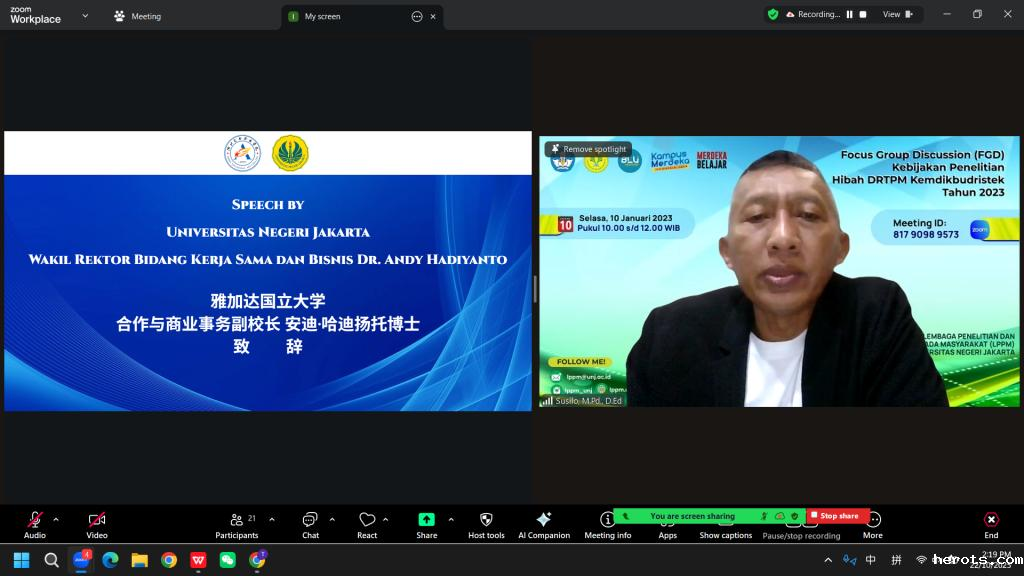Expand the Participants options chevron
The width and height of the screenshot is (1024, 576).
(272, 519)
